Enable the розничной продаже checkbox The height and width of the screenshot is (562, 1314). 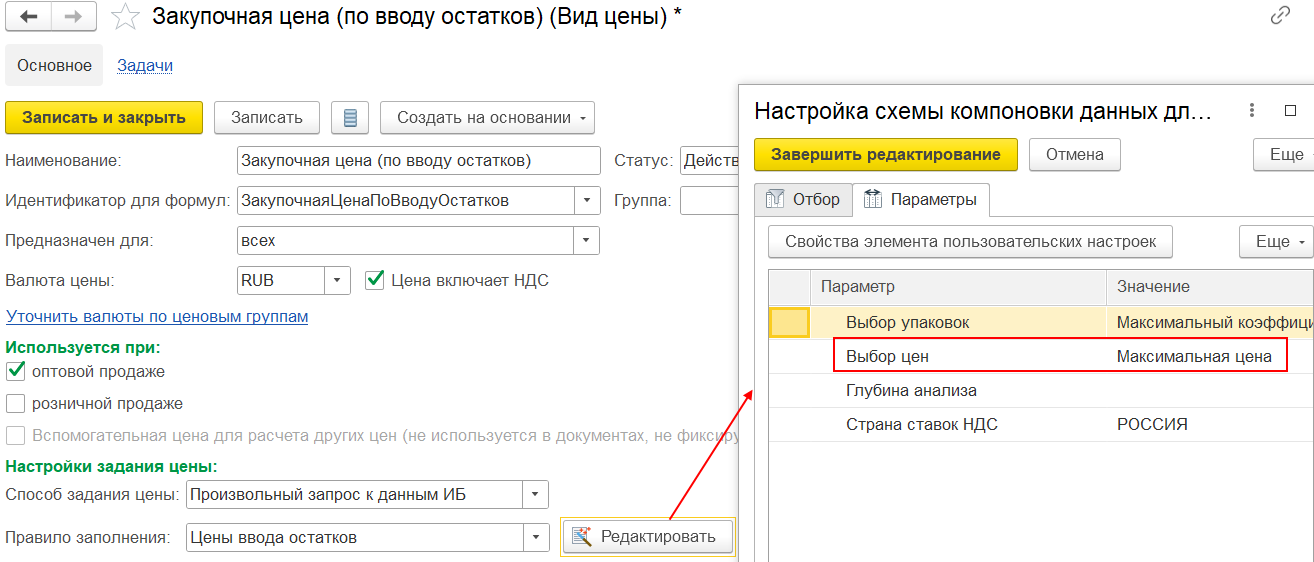(16, 404)
